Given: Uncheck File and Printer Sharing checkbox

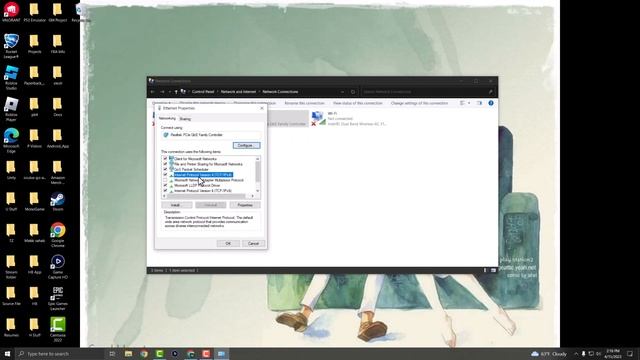Looking at the screenshot, I should click(165, 164).
